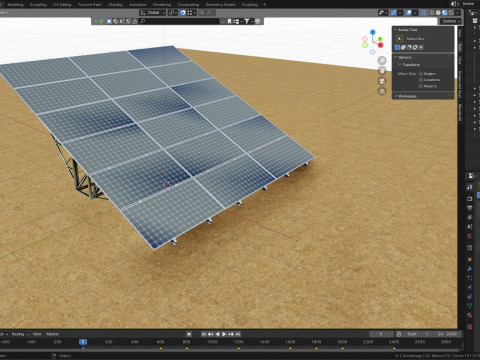Viewport: 480px width, 360px height.
Task: Jump to previous keyframe
Action: [211, 334]
